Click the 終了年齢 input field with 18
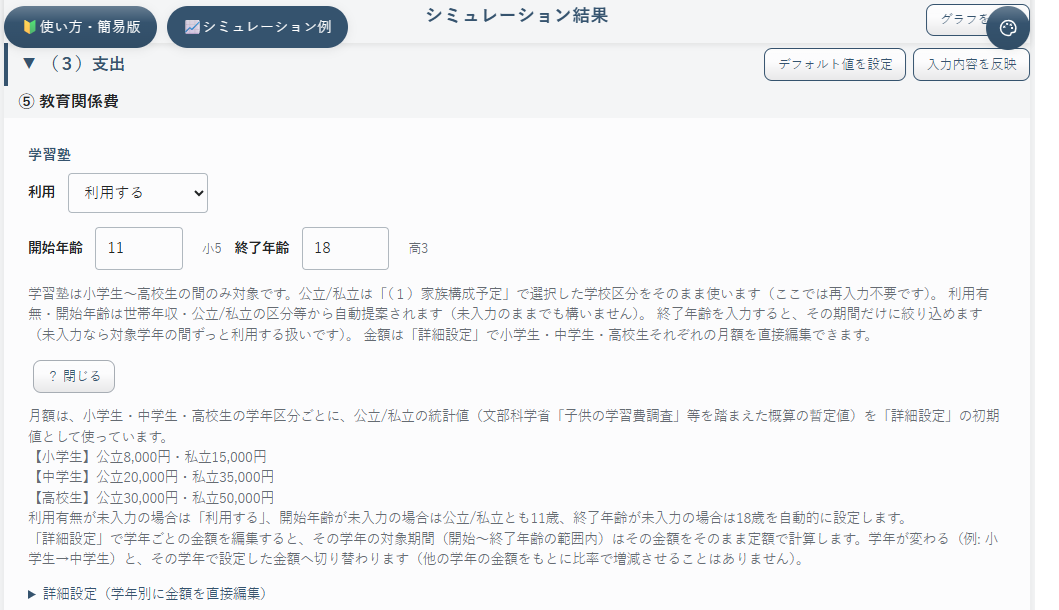1059x610 pixels. [x=345, y=249]
